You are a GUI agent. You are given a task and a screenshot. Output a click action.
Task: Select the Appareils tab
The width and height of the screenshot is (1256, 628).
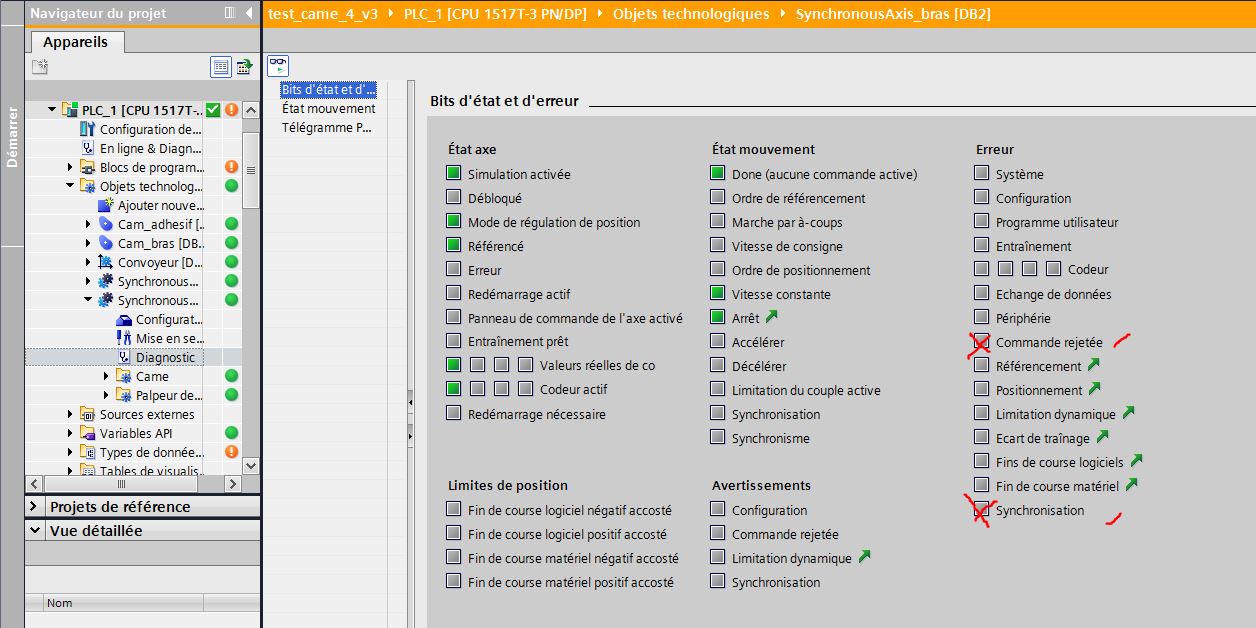click(76, 42)
